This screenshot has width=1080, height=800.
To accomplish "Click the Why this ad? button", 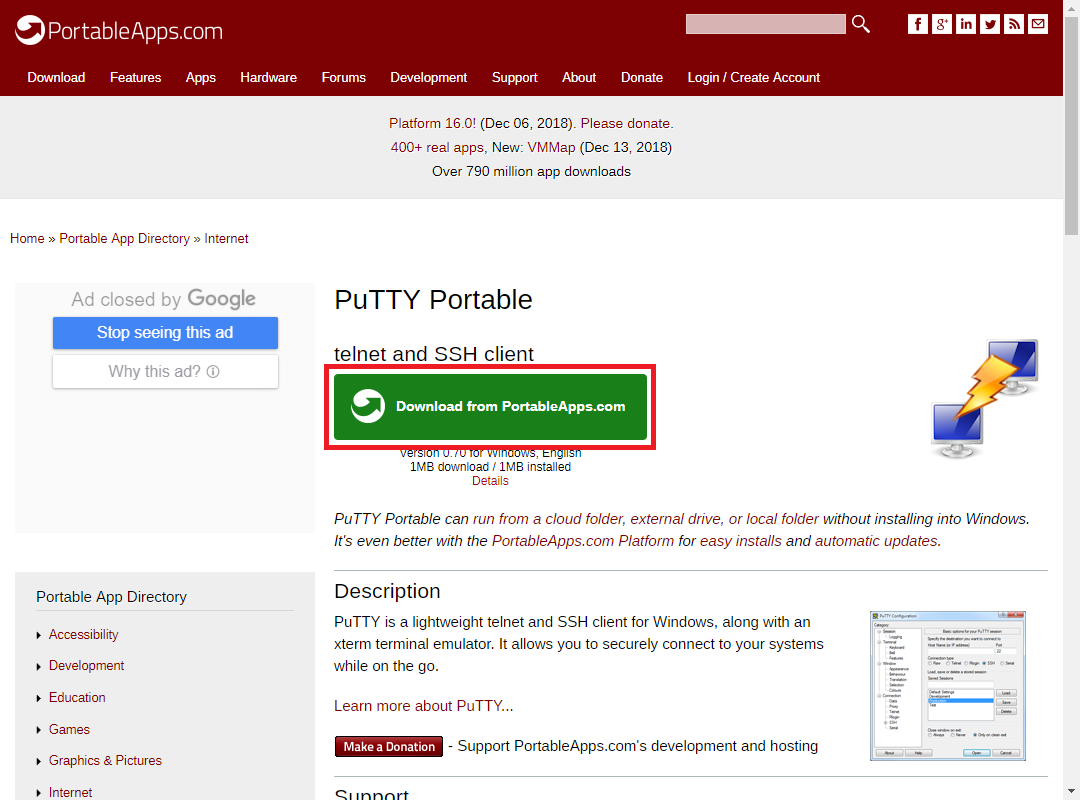I will pyautogui.click(x=165, y=371).
